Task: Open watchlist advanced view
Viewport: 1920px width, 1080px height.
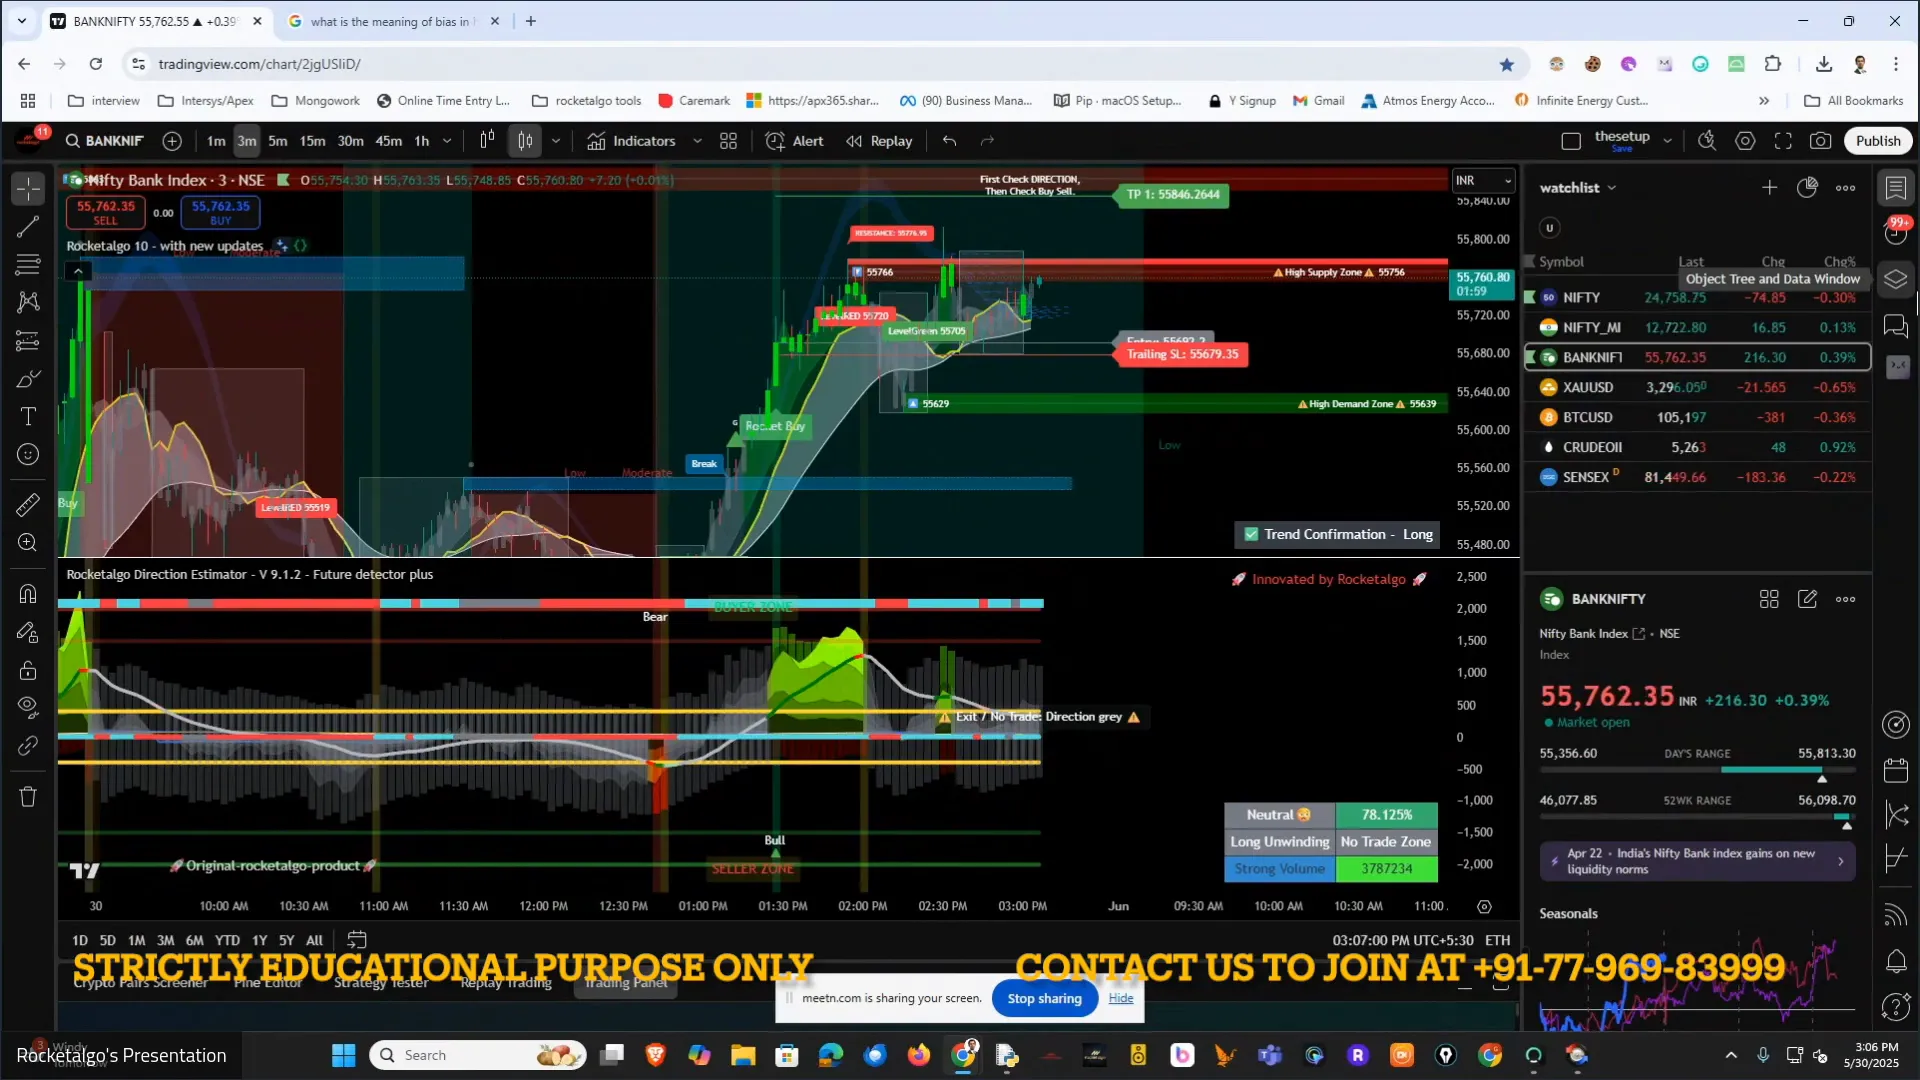Action: [x=1807, y=188]
